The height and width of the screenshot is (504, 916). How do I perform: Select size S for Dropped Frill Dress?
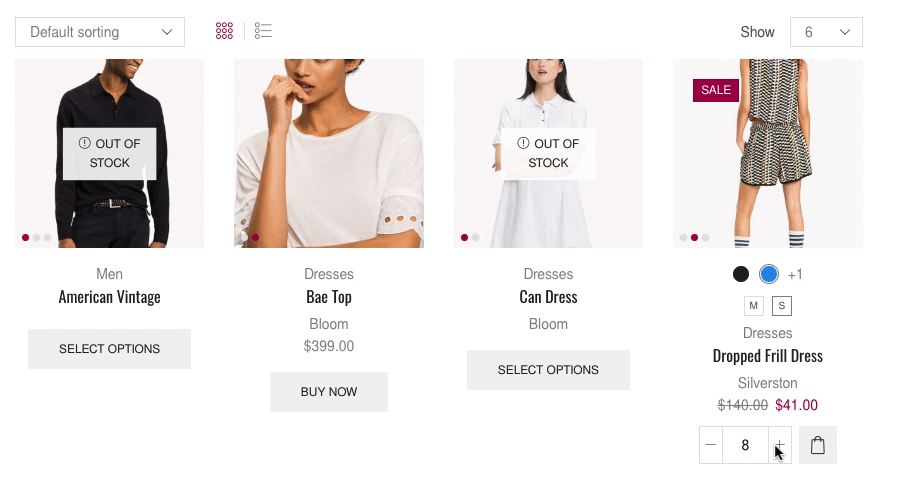click(782, 305)
